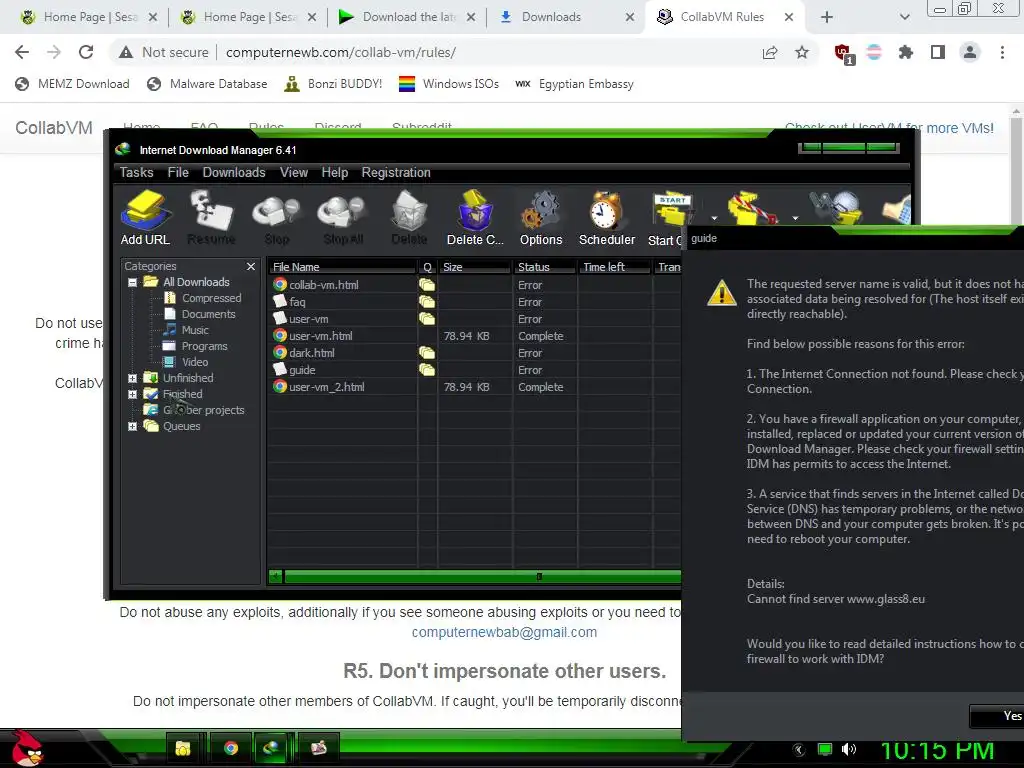The width and height of the screenshot is (1024, 768).
Task: Click the Delete toolbar icon
Action: tap(409, 218)
